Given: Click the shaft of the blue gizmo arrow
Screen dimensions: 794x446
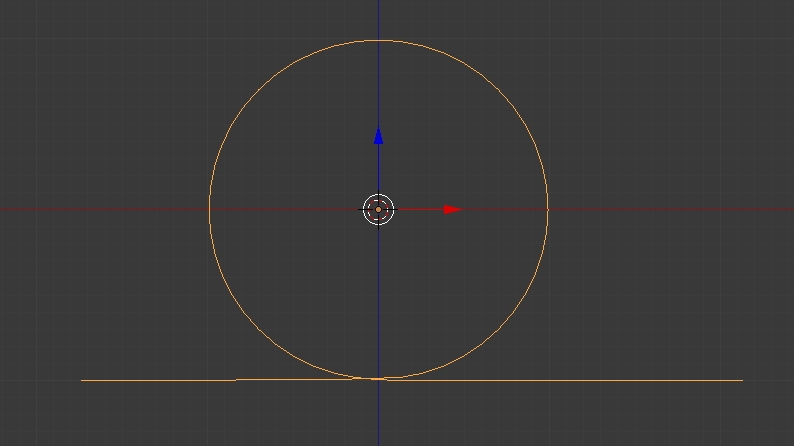Looking at the screenshot, I should [378, 170].
